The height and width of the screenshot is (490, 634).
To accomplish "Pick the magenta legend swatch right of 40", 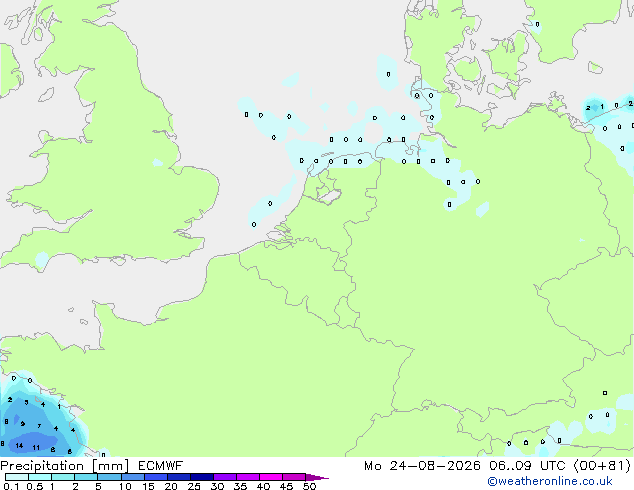I will (271, 477).
